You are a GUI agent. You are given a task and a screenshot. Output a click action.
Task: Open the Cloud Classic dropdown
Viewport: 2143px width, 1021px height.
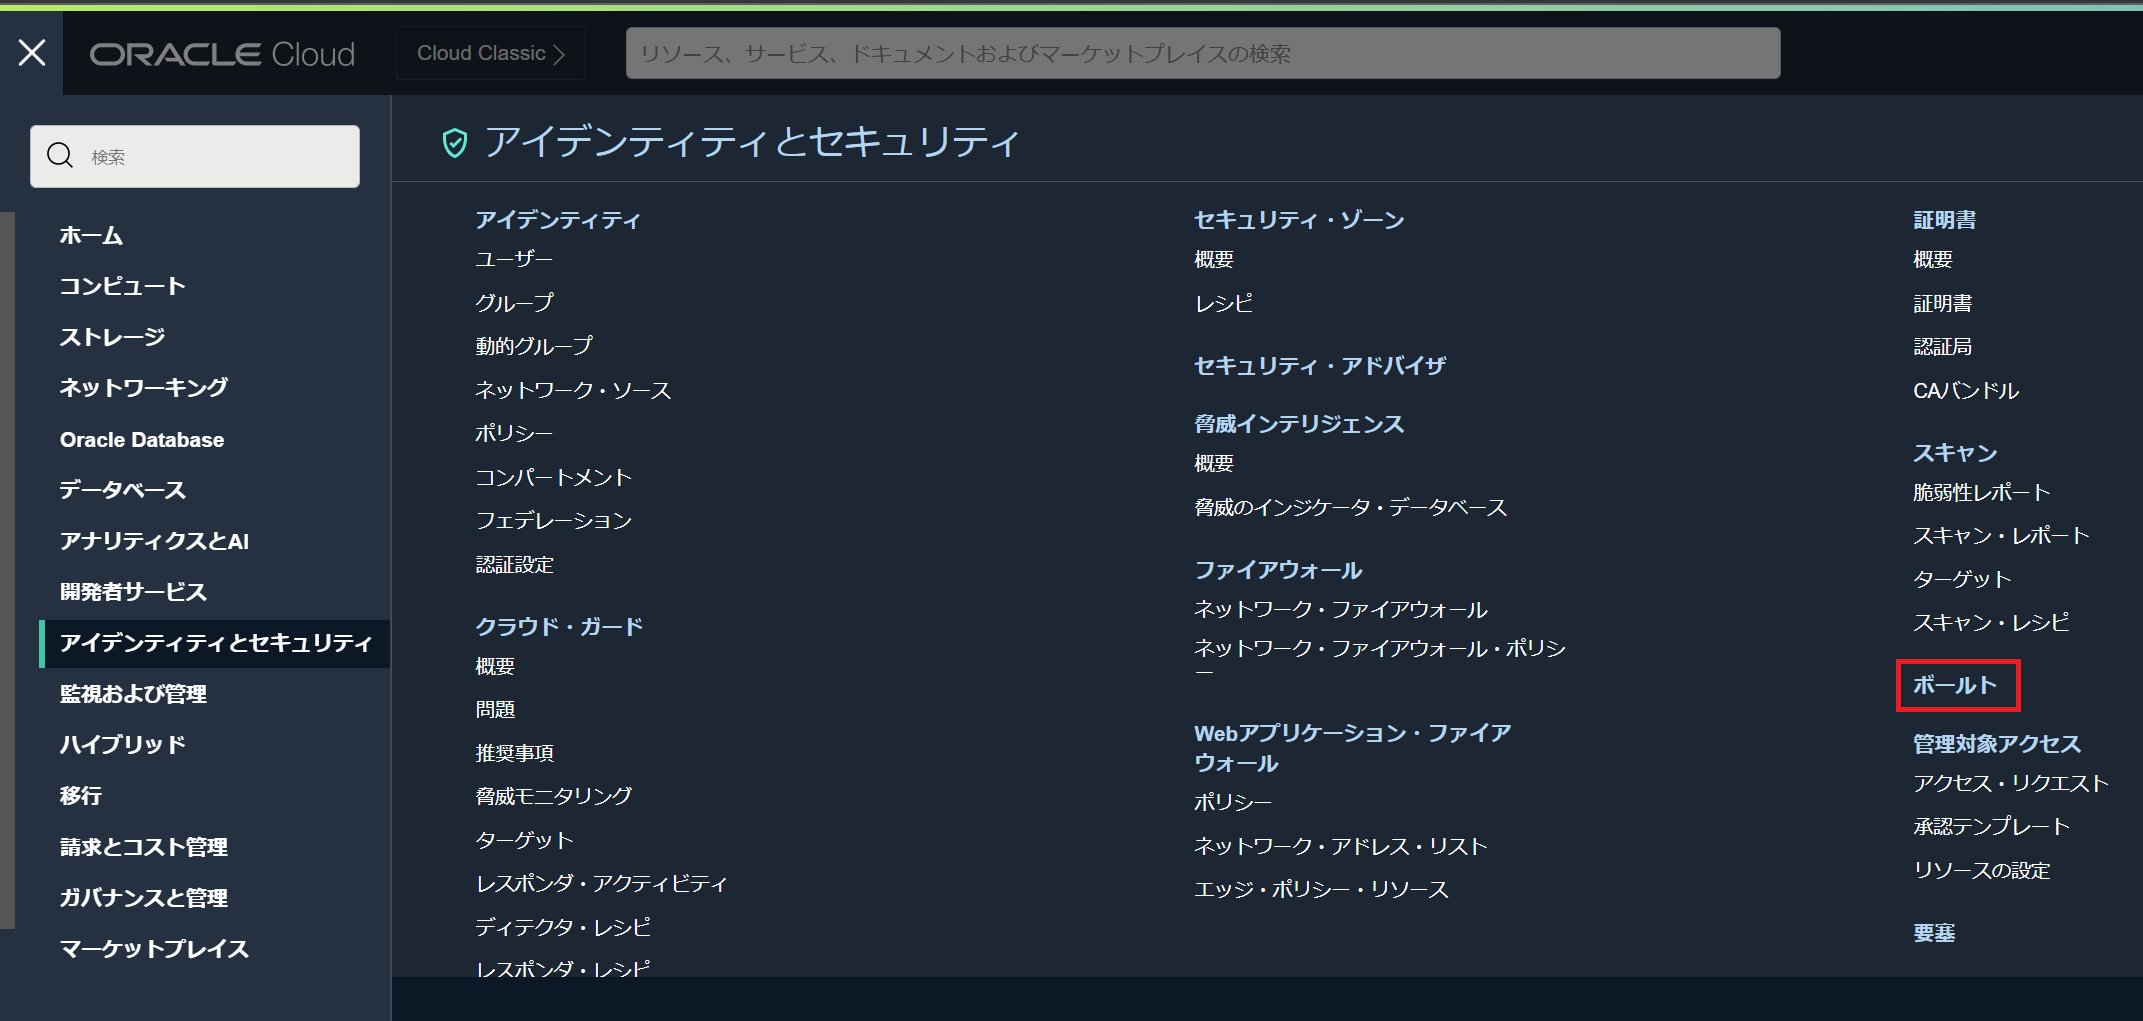click(491, 54)
